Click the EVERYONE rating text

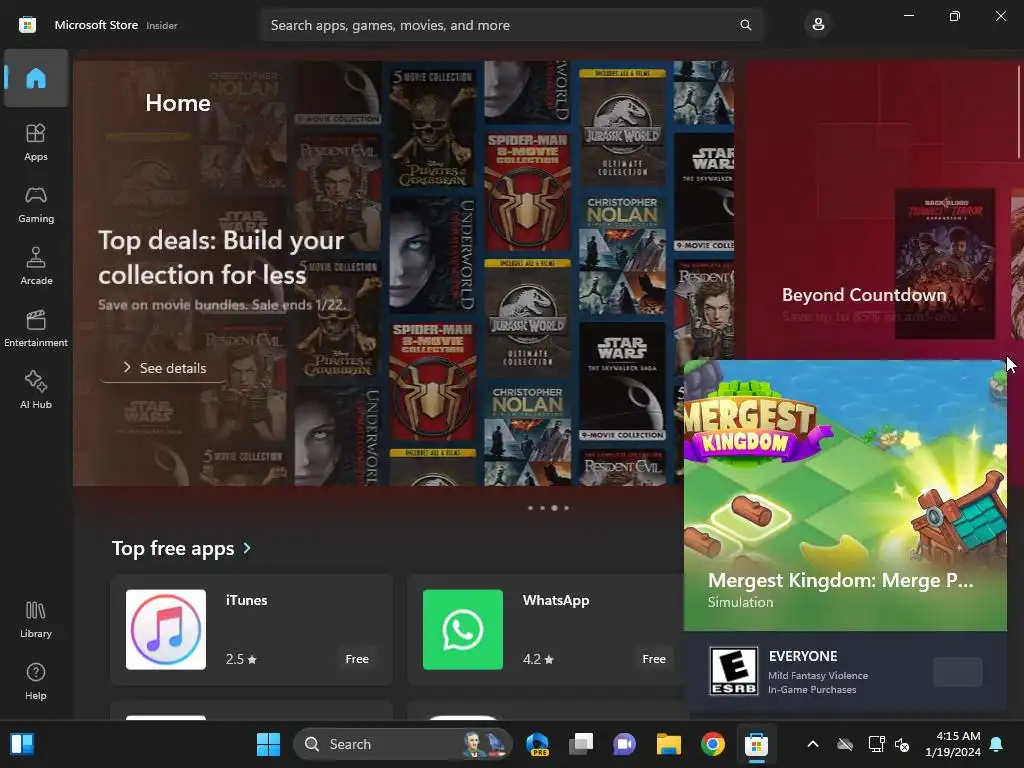803,656
